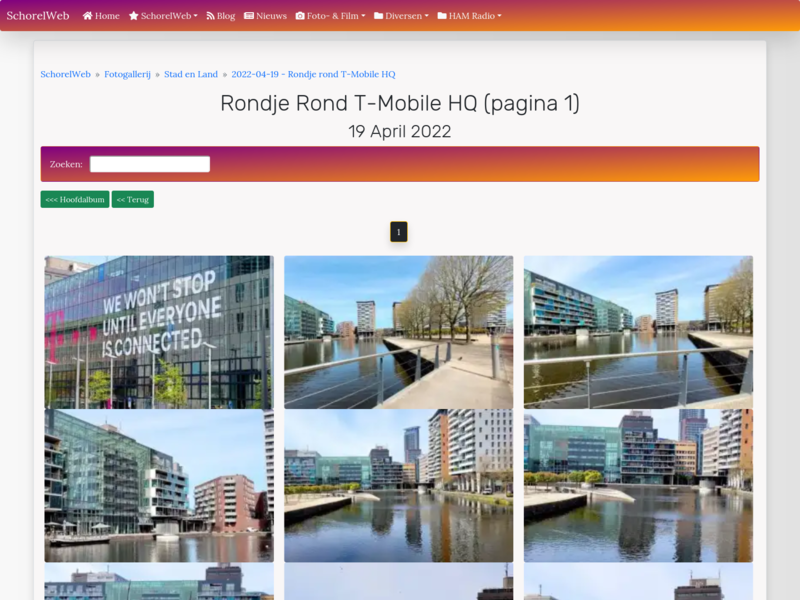Click the newspaper icon for Nieuws

[249, 16]
